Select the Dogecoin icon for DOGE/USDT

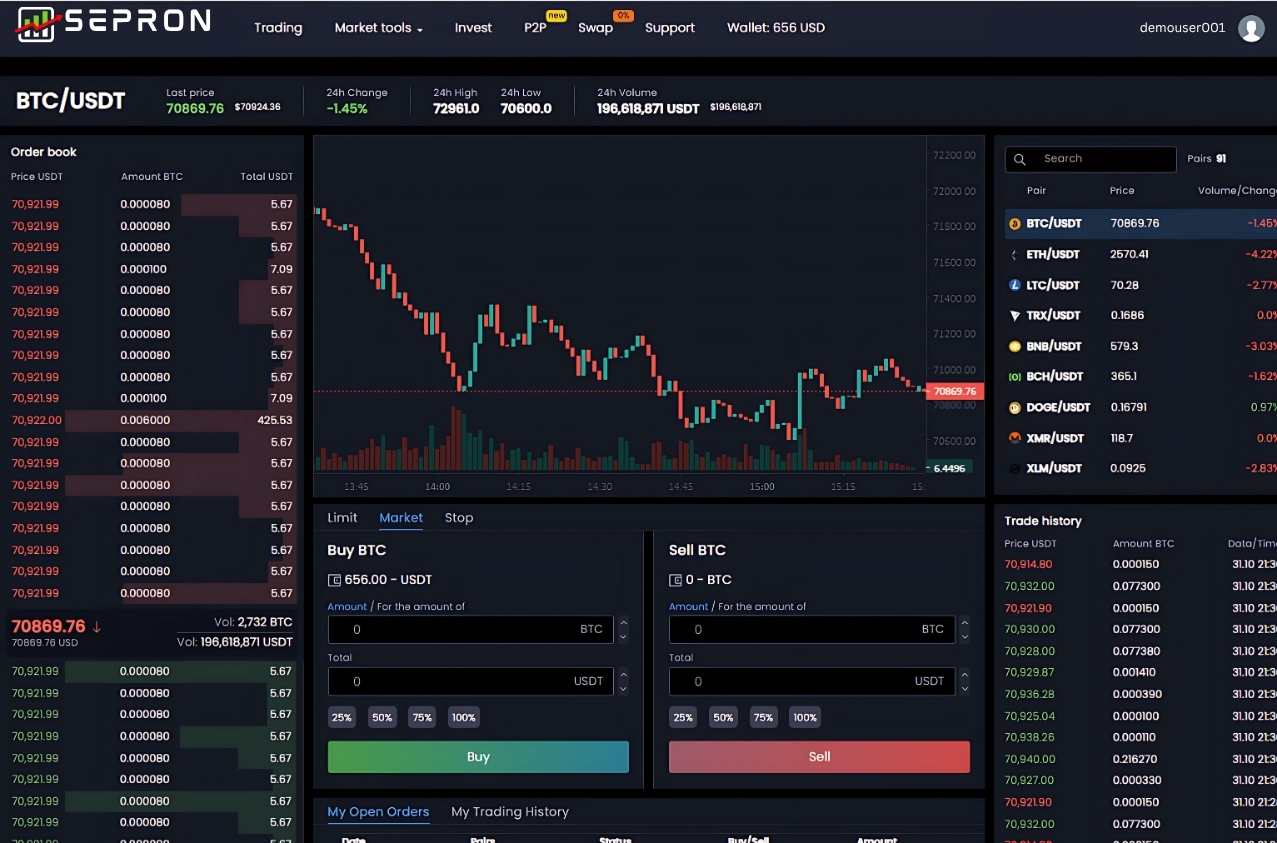pos(1014,408)
